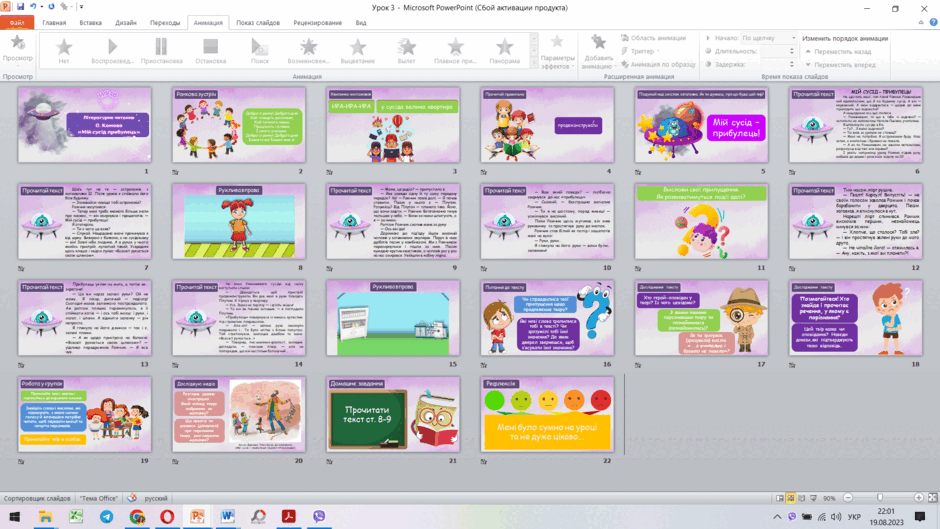Open the Параметры эффектов dropdown
Image resolution: width=940 pixels, height=529 pixels.
[x=557, y=52]
